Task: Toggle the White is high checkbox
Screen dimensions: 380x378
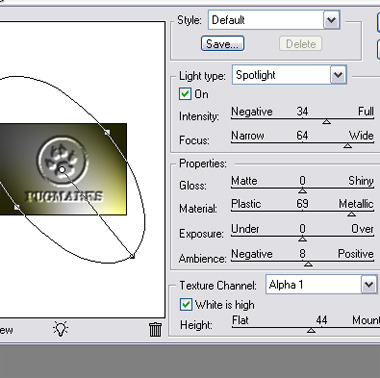Action: tap(186, 305)
